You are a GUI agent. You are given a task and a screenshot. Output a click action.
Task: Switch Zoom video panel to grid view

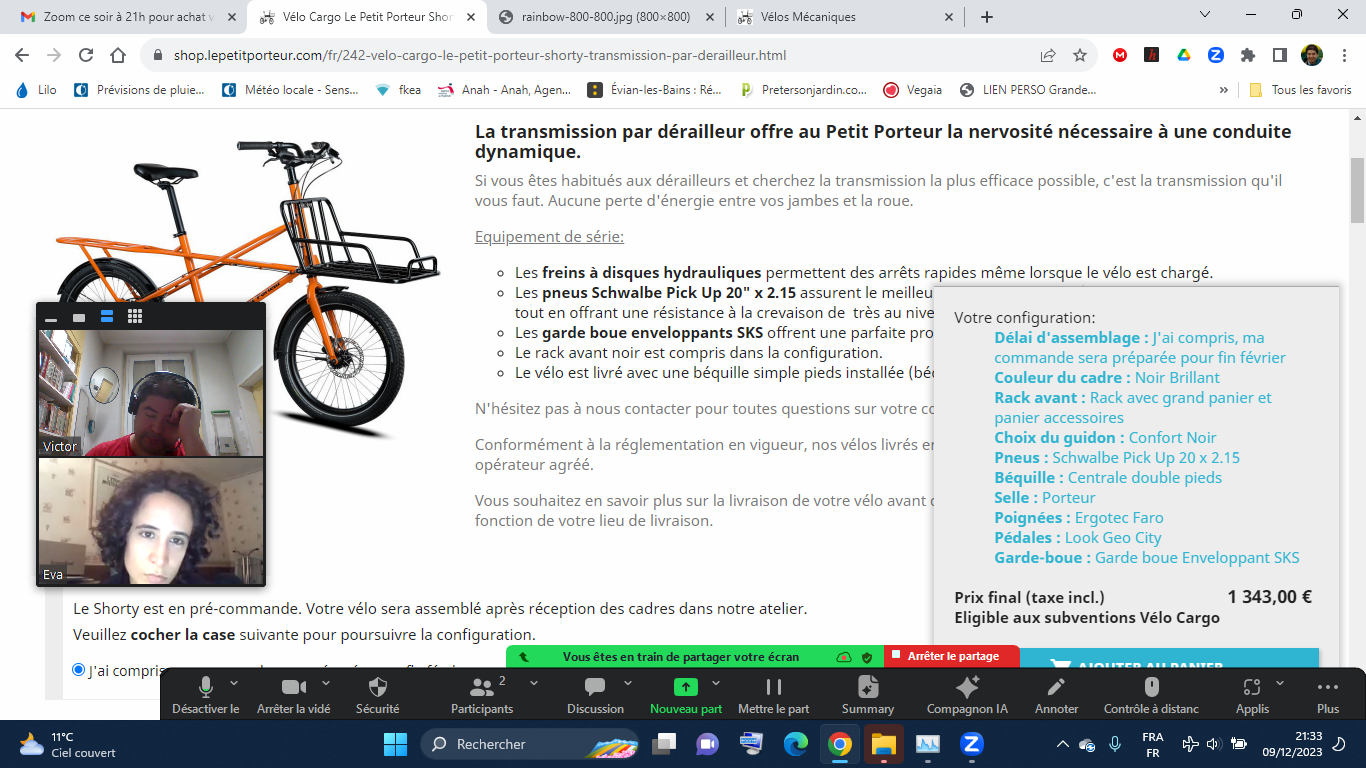[x=135, y=317]
